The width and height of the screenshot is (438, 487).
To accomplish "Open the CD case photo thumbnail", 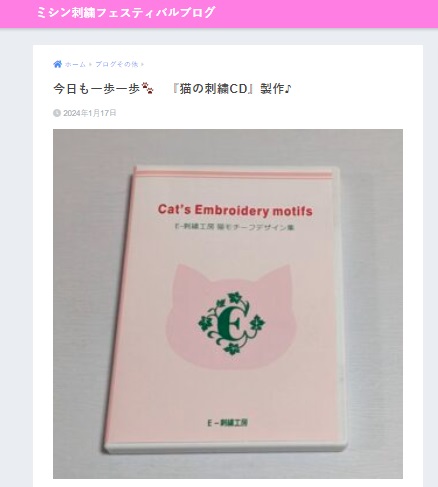I will click(228, 304).
